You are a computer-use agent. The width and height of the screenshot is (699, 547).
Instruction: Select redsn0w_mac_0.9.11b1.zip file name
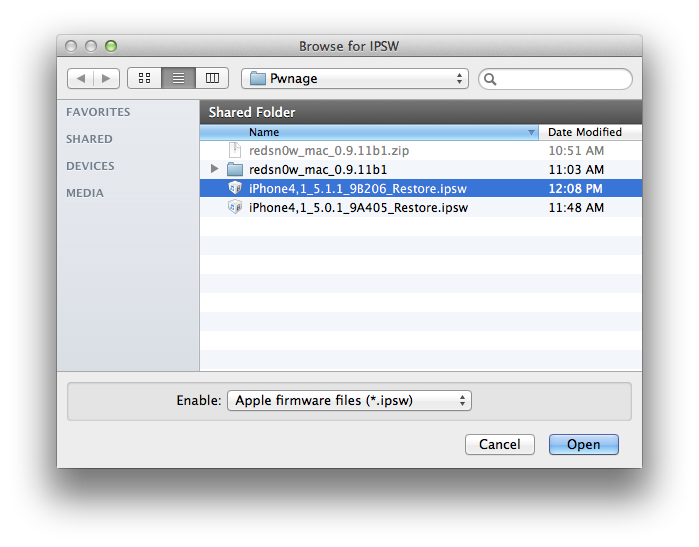tap(329, 151)
